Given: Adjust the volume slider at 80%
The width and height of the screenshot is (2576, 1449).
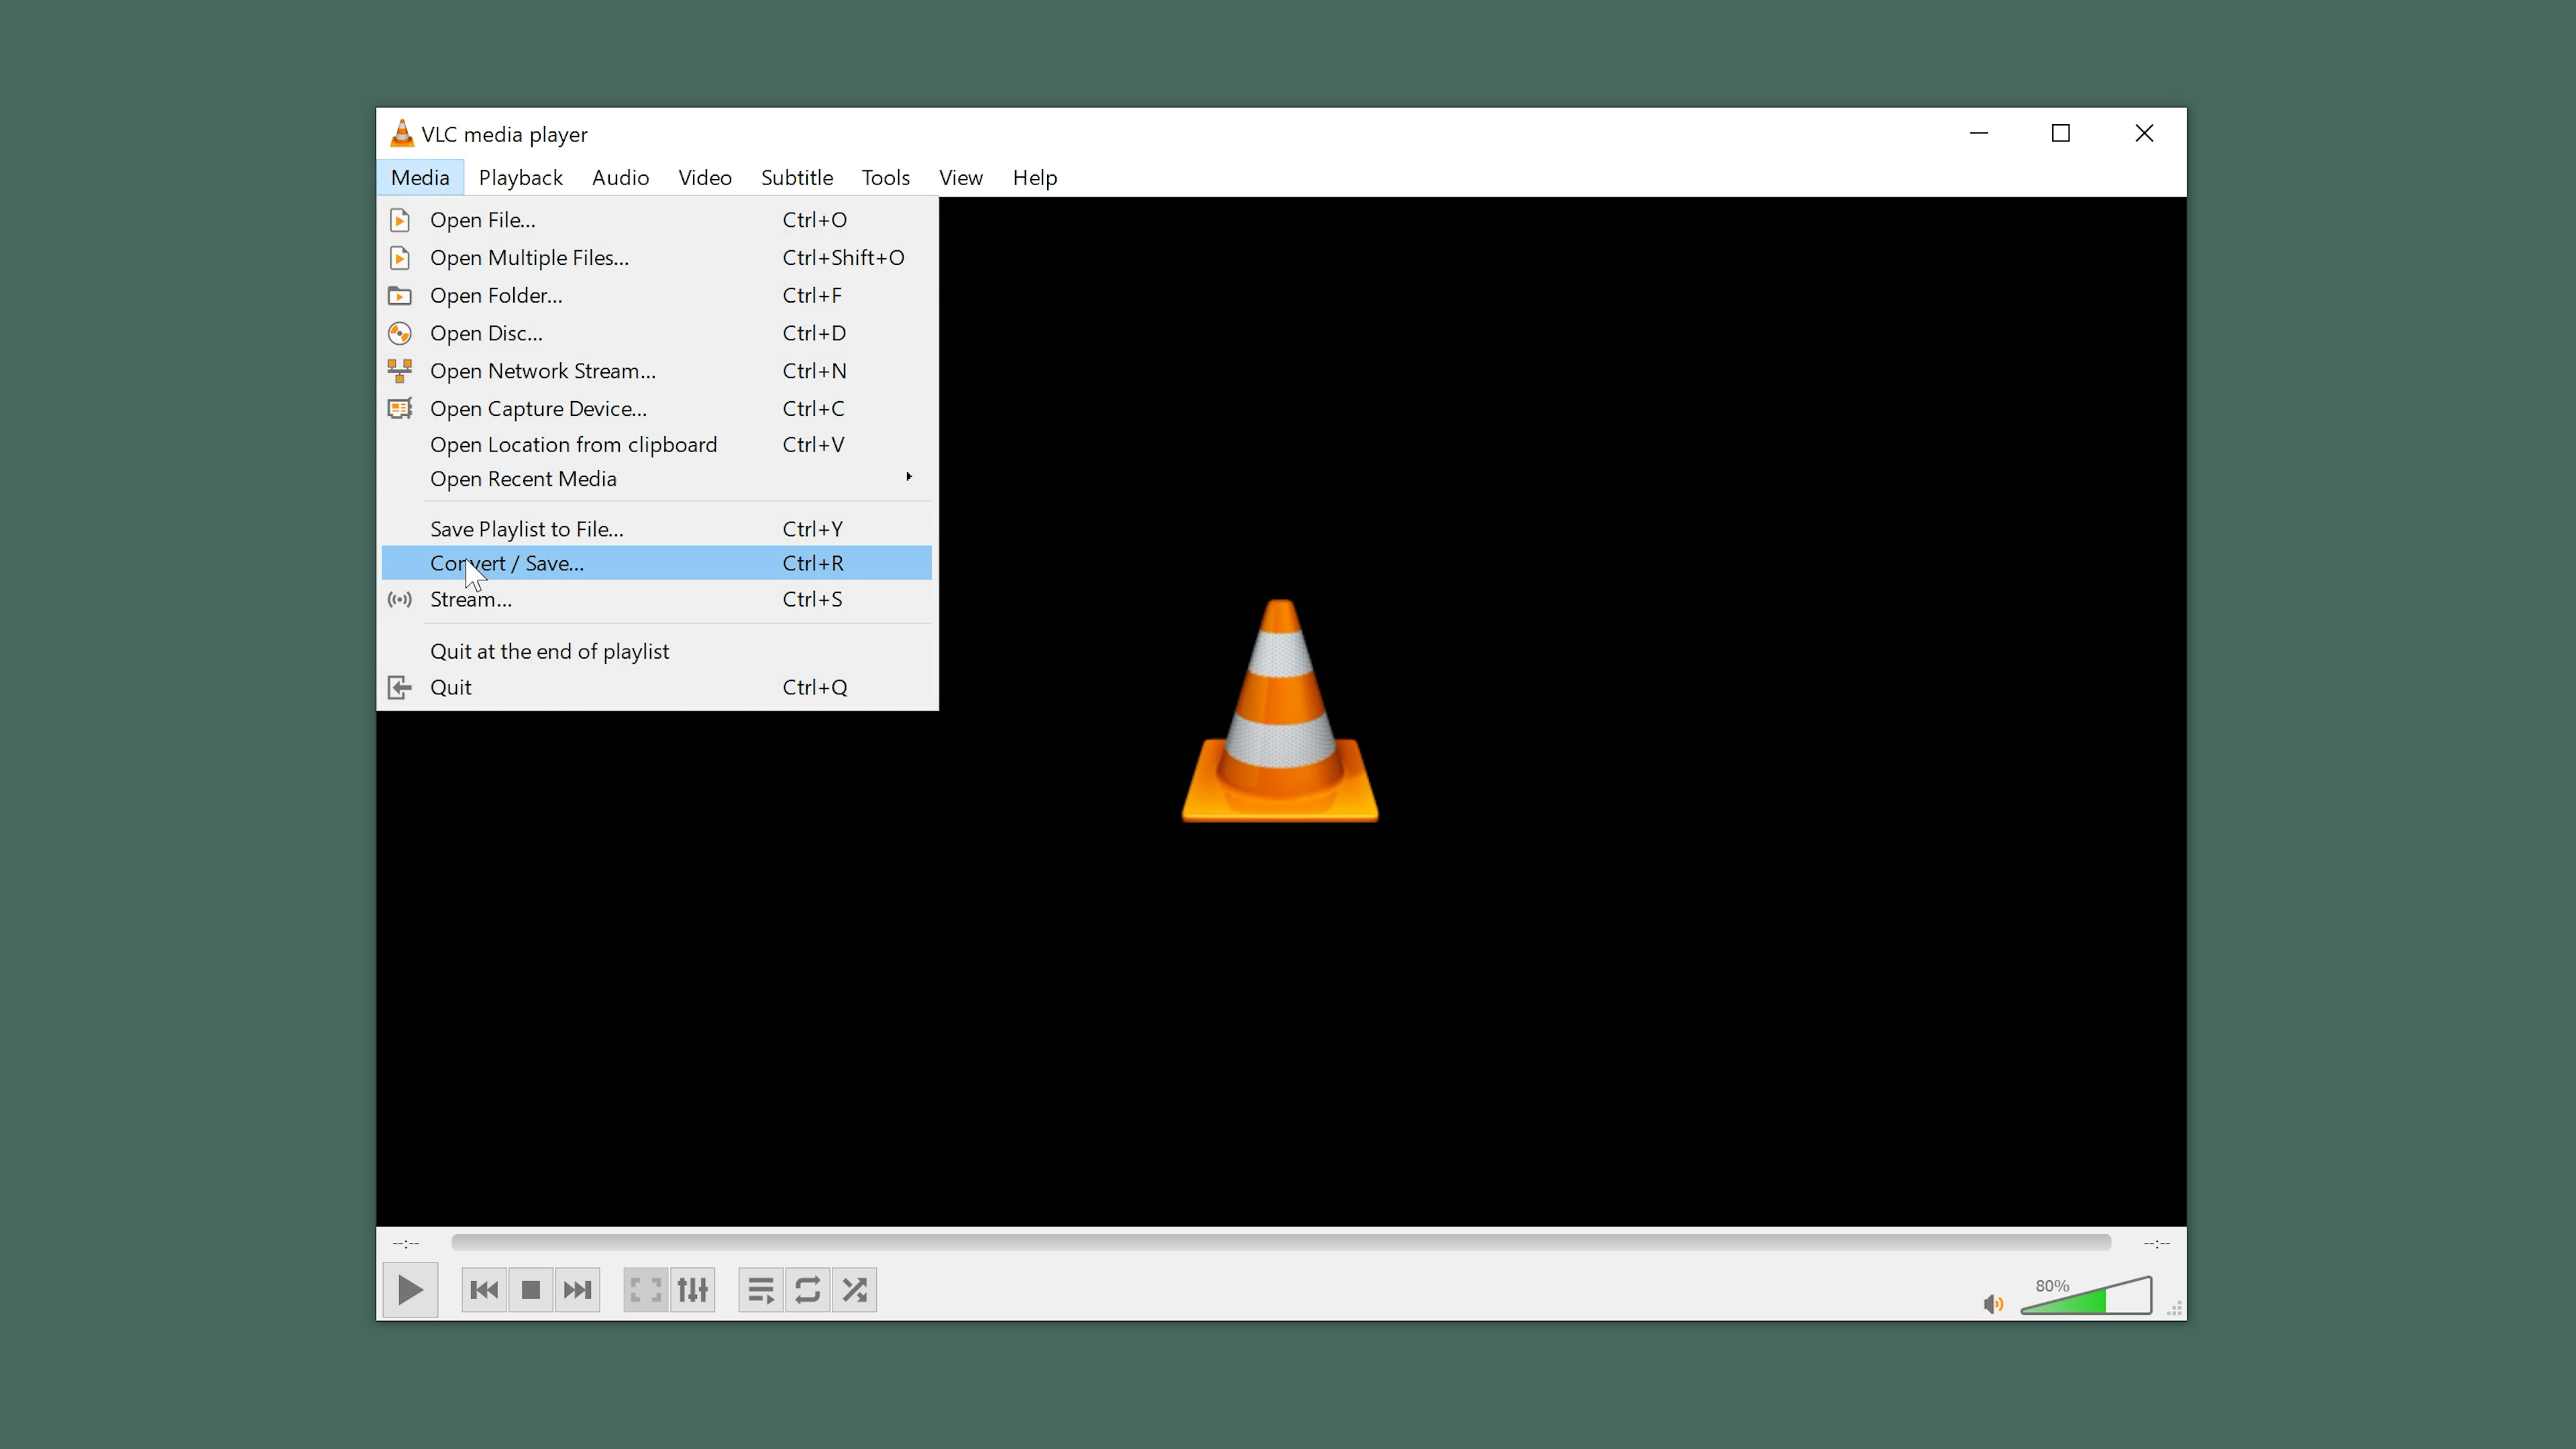Looking at the screenshot, I should click(x=2086, y=1296).
